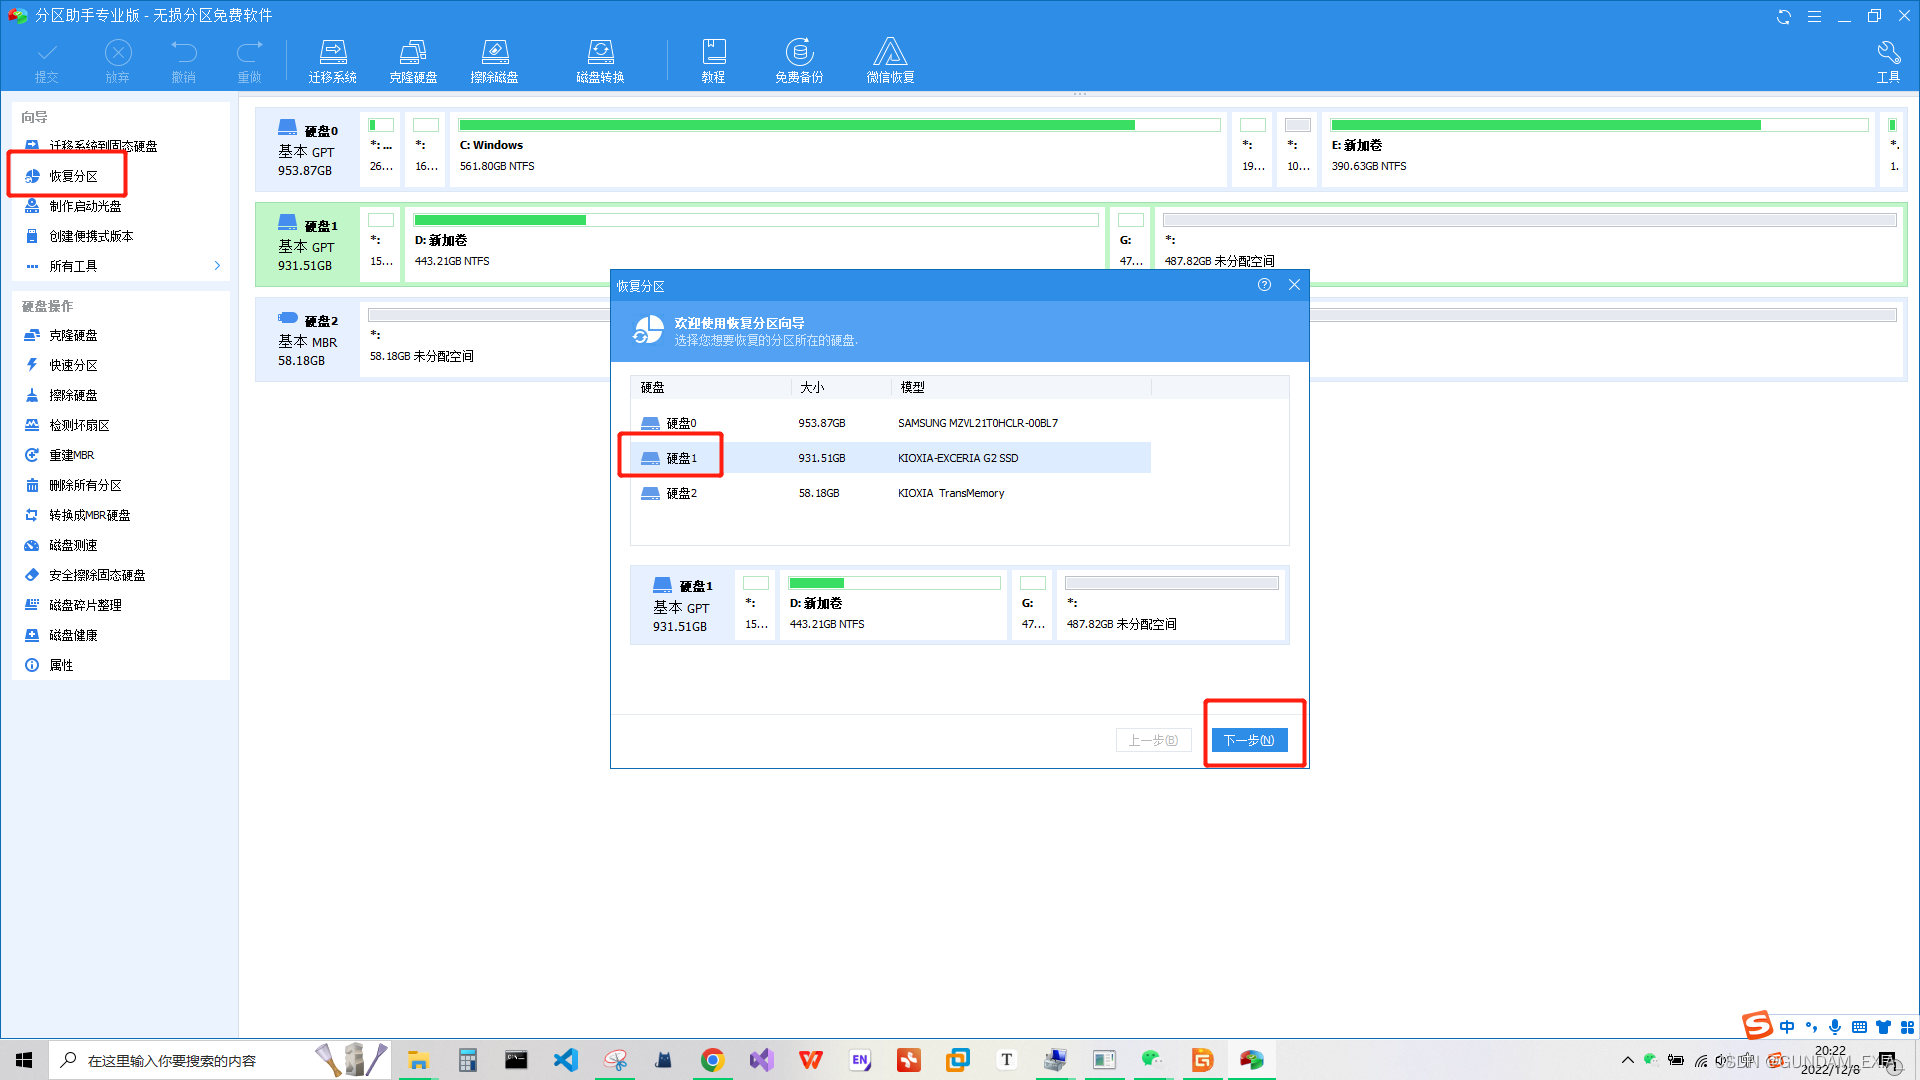
Task: Click the 大小 column header
Action: click(812, 387)
